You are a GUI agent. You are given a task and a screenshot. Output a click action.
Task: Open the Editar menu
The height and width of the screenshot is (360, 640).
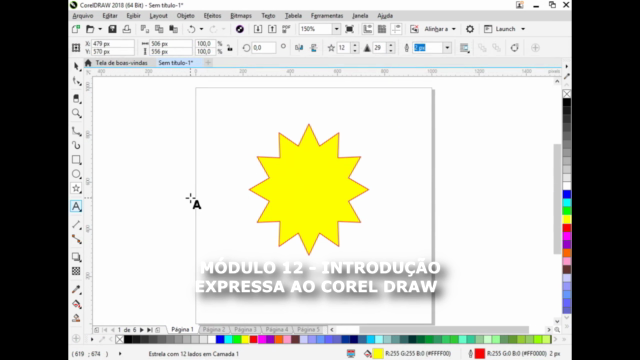(x=110, y=16)
